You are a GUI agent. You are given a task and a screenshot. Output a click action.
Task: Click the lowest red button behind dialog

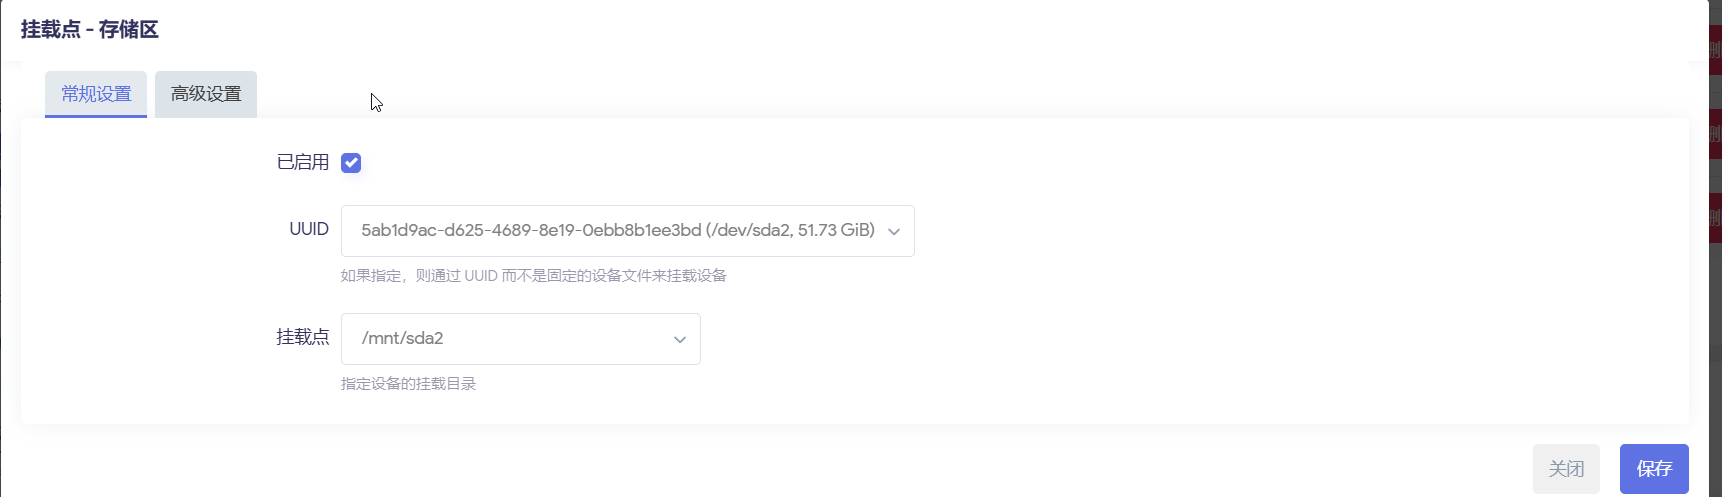[x=1715, y=218]
